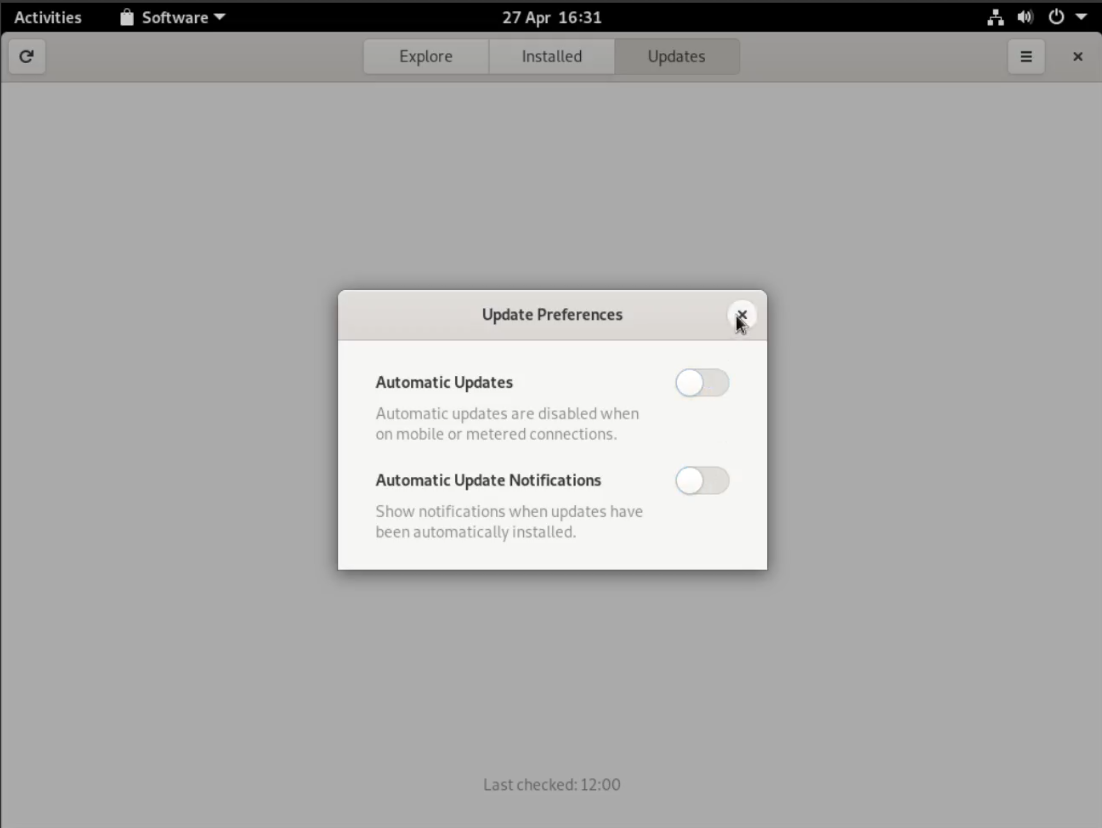Enable the Automatic Updates switch
The width and height of the screenshot is (1102, 828).
(702, 383)
